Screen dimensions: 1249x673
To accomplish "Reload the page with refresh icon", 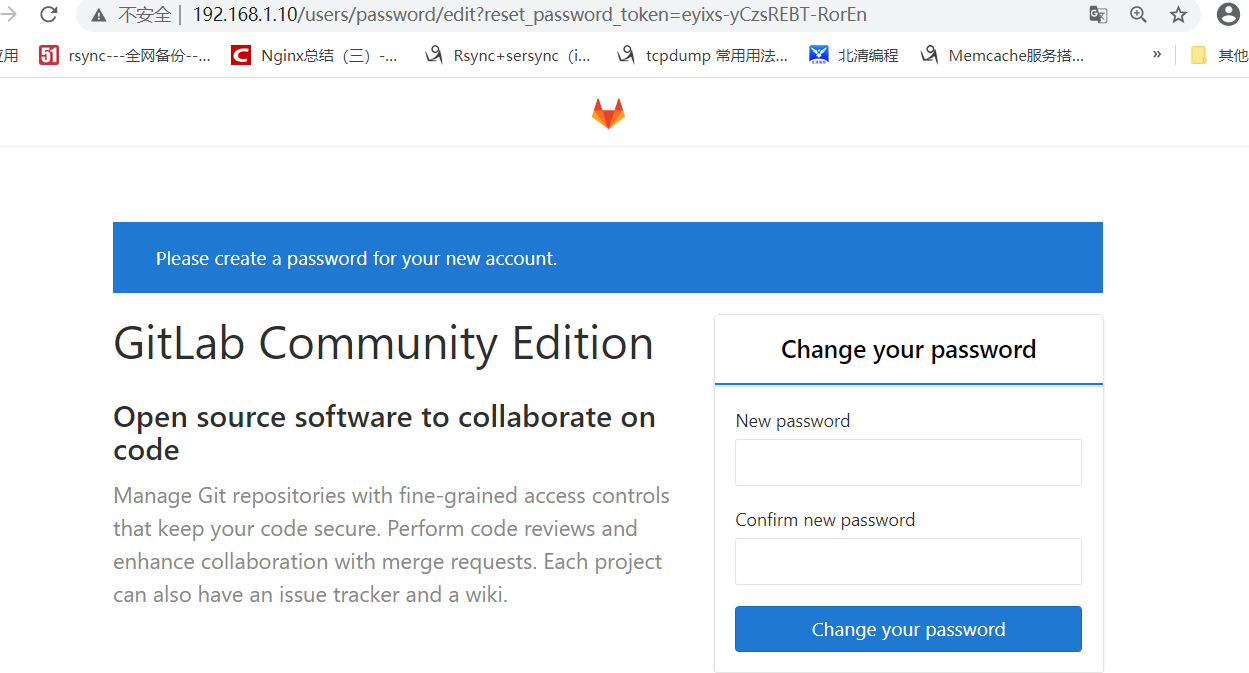I will click(x=48, y=15).
